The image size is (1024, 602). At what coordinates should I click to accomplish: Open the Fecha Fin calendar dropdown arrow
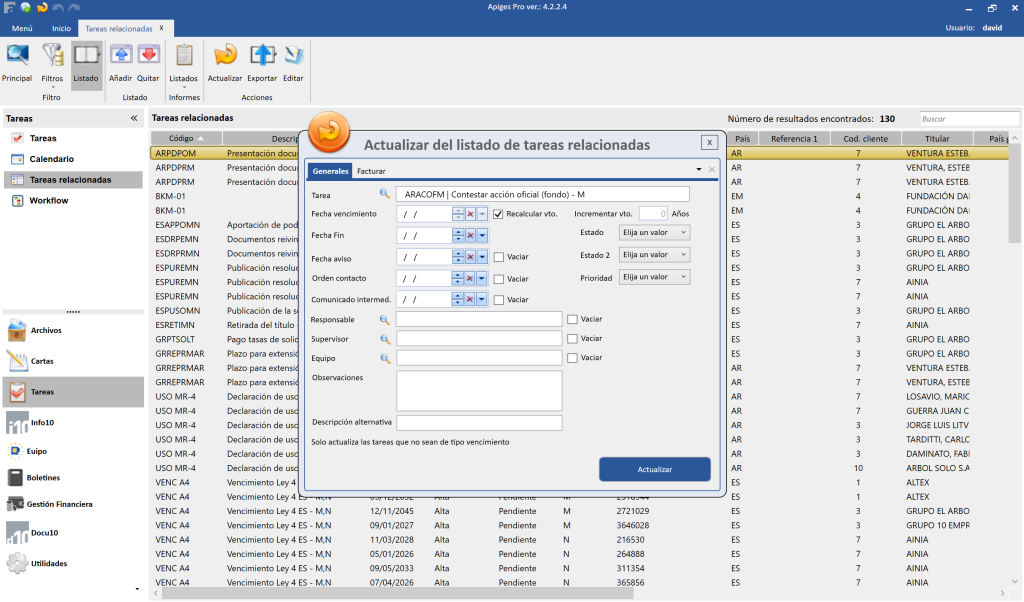point(482,236)
